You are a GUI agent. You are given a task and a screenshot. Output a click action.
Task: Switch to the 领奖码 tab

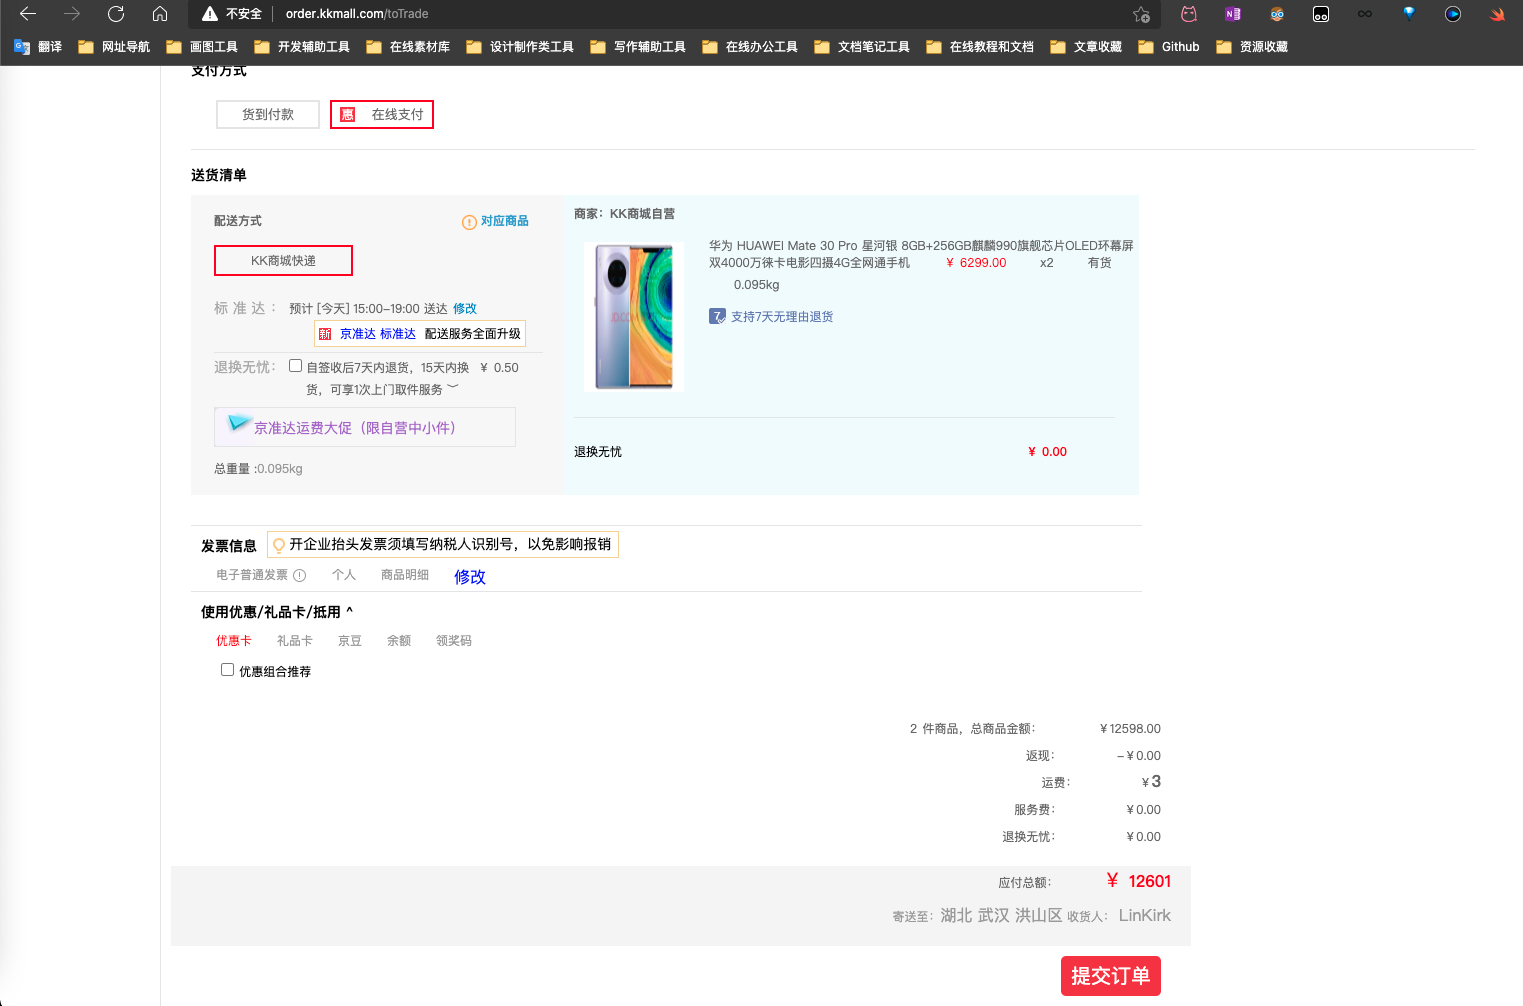click(454, 641)
